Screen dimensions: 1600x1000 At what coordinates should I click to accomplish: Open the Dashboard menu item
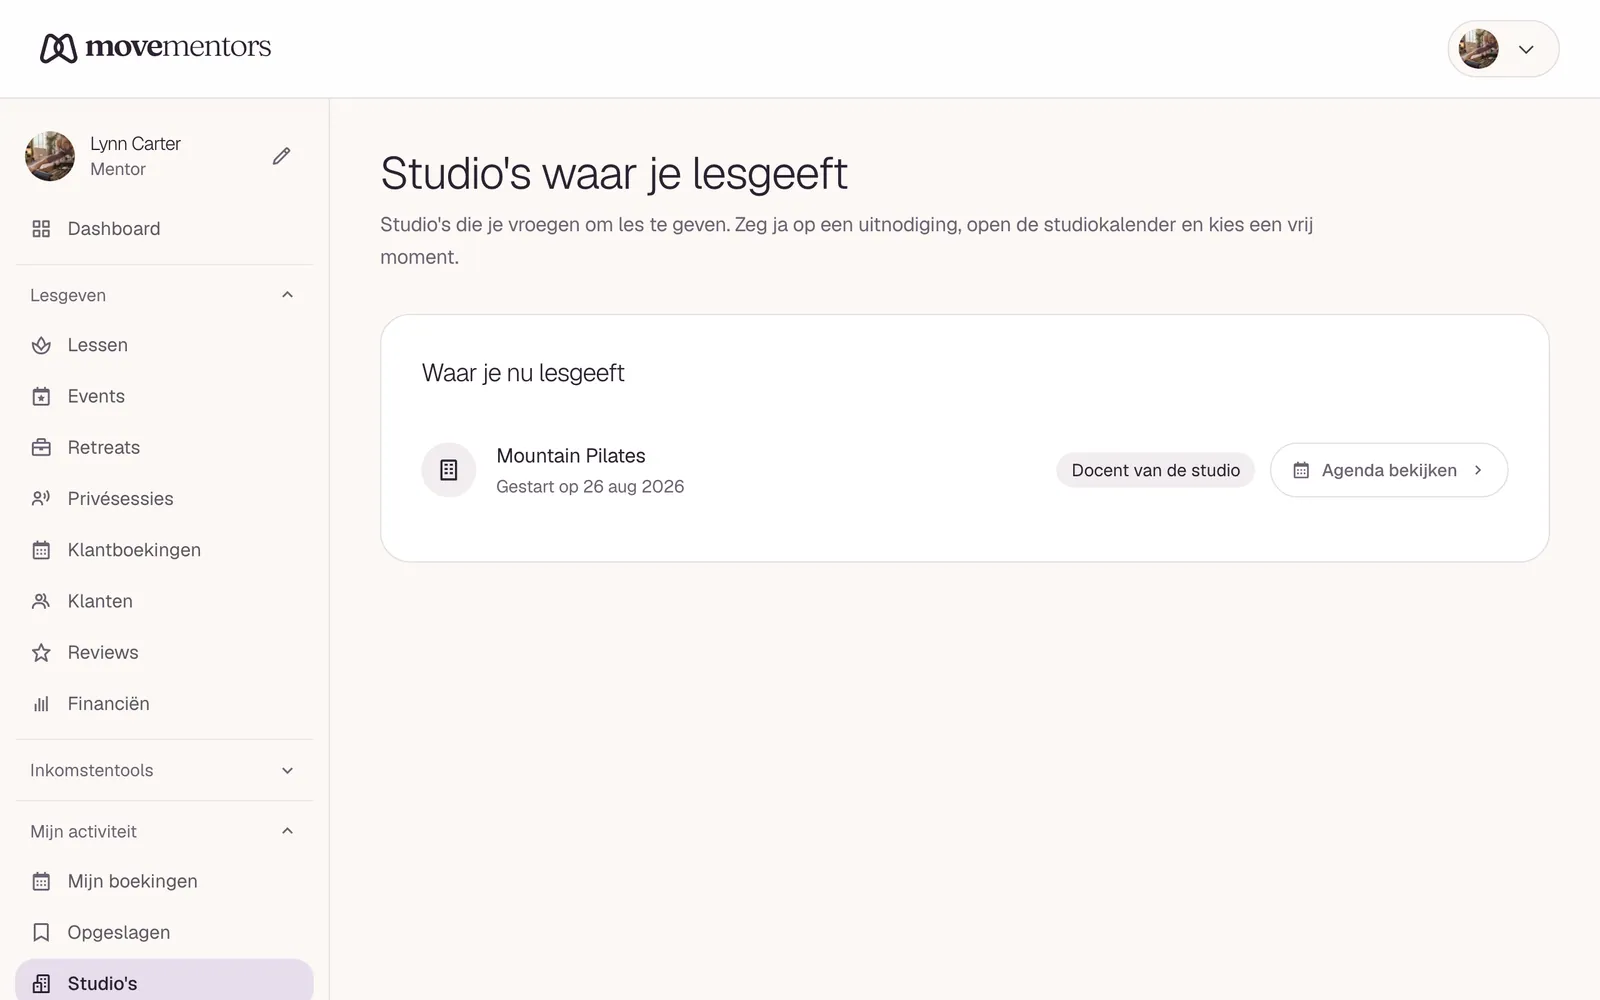pyautogui.click(x=164, y=229)
